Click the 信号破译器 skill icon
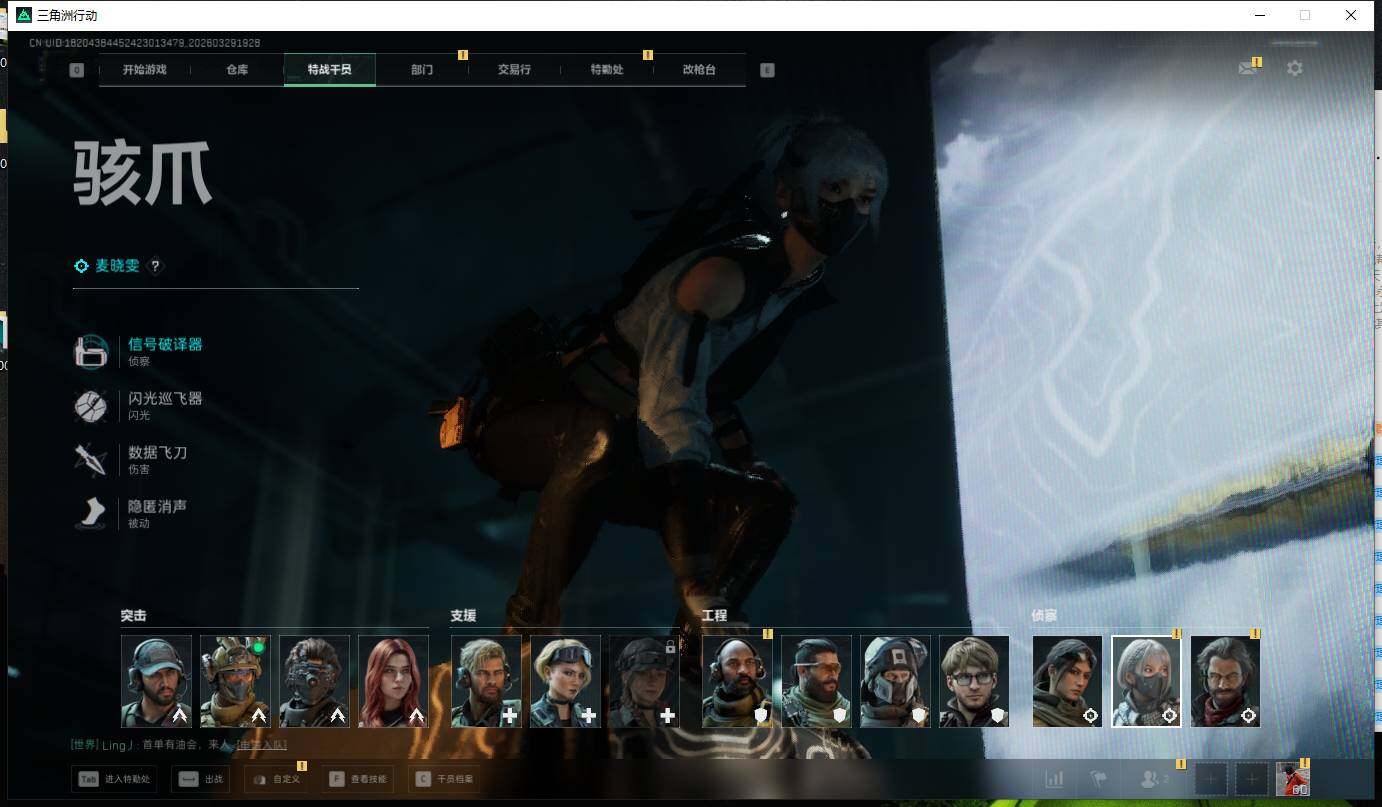Image resolution: width=1382 pixels, height=807 pixels. pyautogui.click(x=91, y=351)
